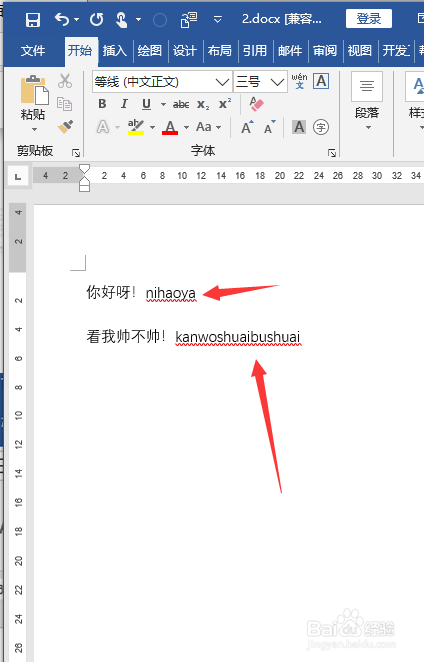Click the 登录 sign-in button
Image resolution: width=424 pixels, height=662 pixels.
tap(368, 19)
